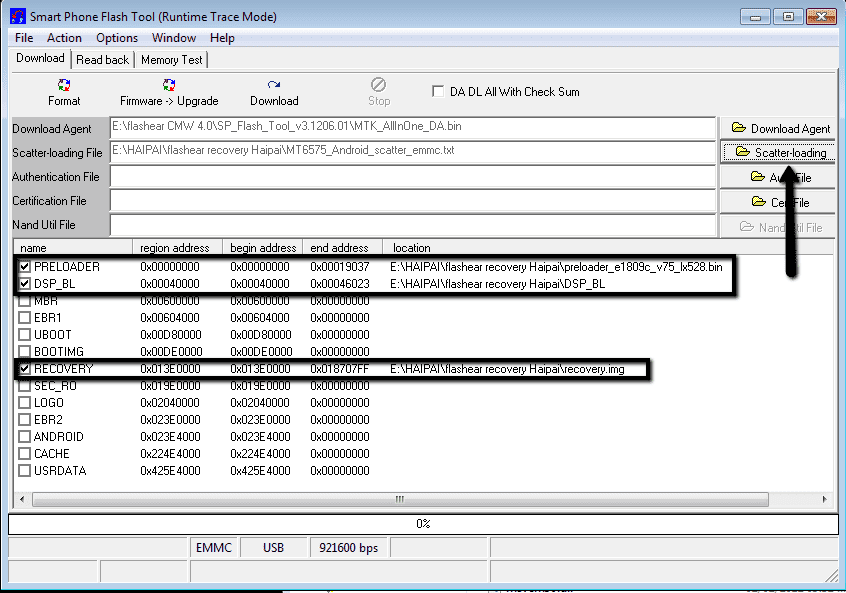Browse with the Download Agent folder button

point(780,128)
